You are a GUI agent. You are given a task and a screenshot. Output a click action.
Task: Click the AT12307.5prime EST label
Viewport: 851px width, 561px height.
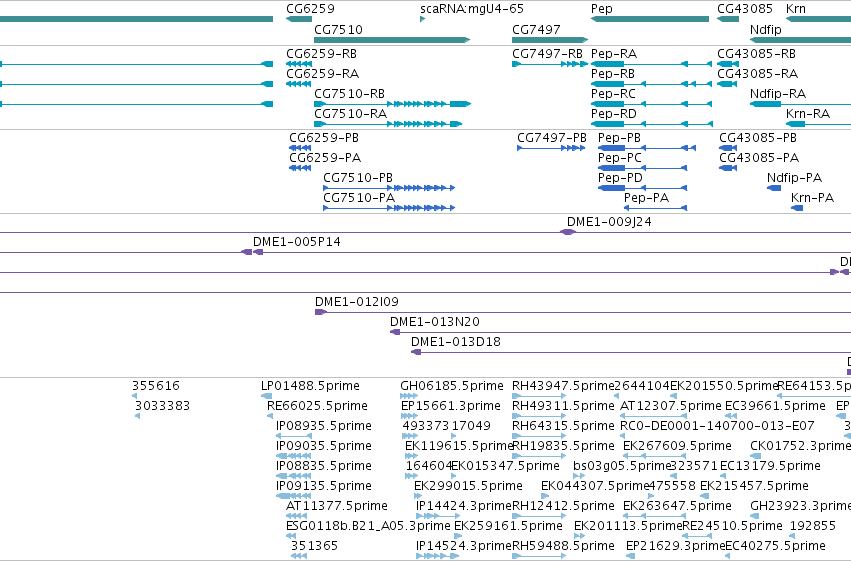pos(671,406)
